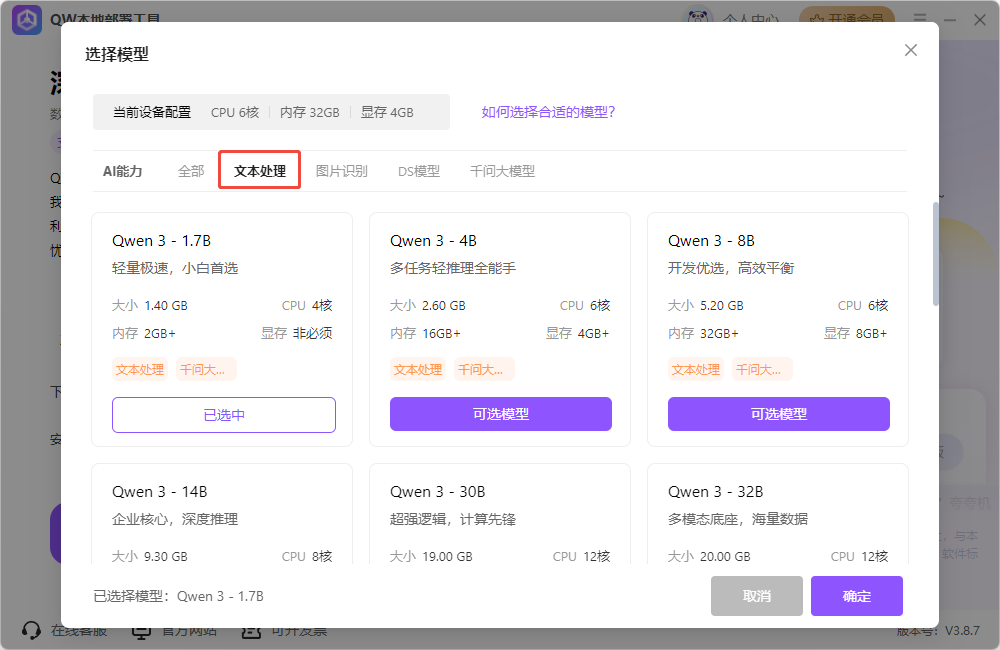1000x650 pixels.
Task: Click the 多任务轻推理全能手 description
Action: coord(453,269)
